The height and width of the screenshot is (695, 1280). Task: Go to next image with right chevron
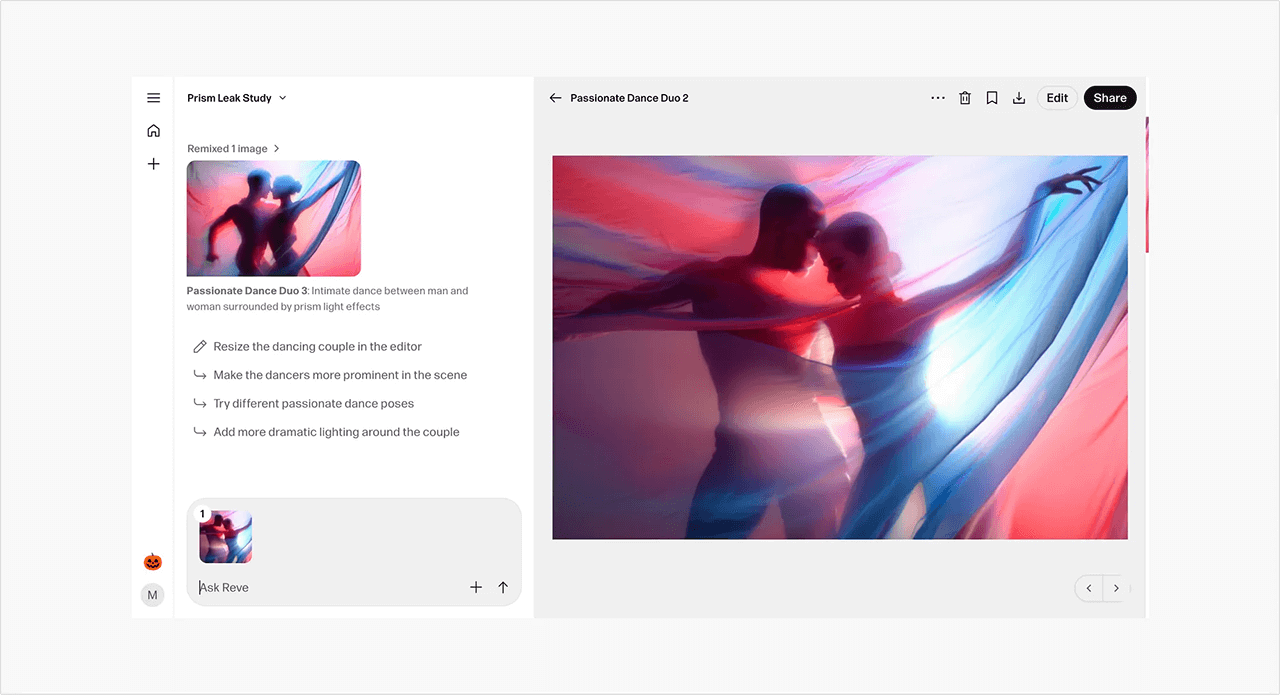(x=1116, y=589)
